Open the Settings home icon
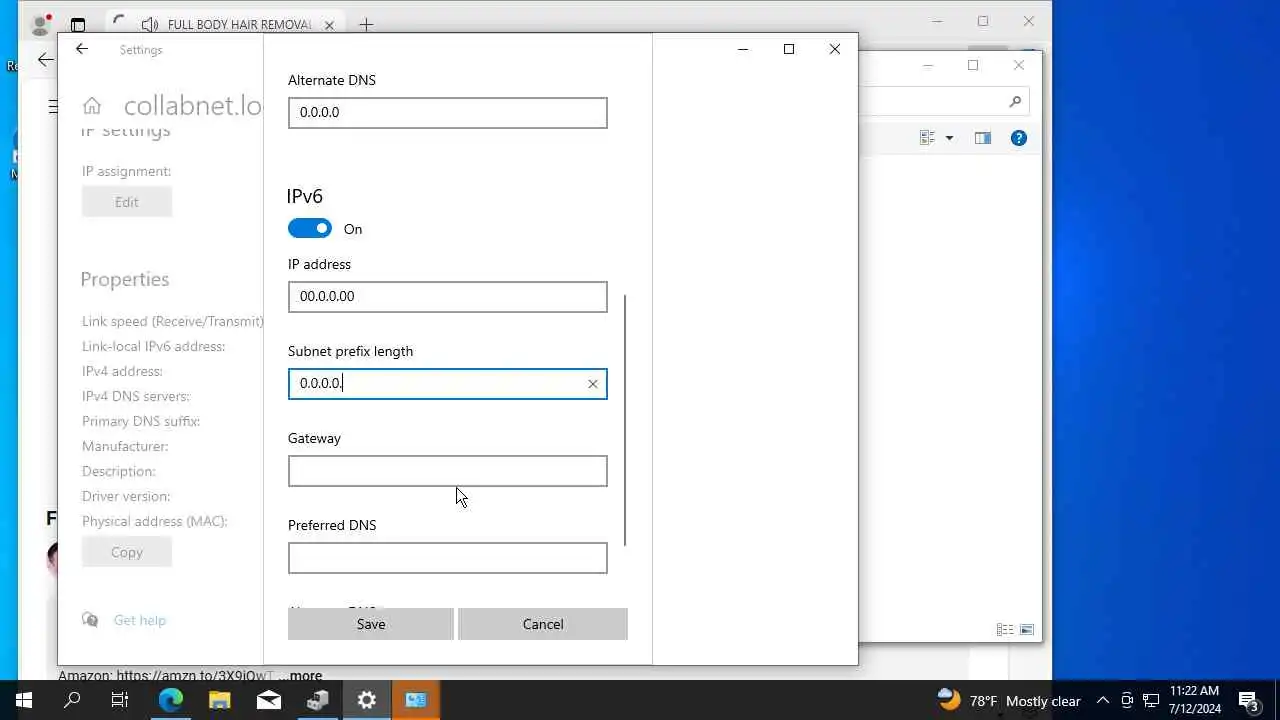The image size is (1280, 720). (x=92, y=106)
